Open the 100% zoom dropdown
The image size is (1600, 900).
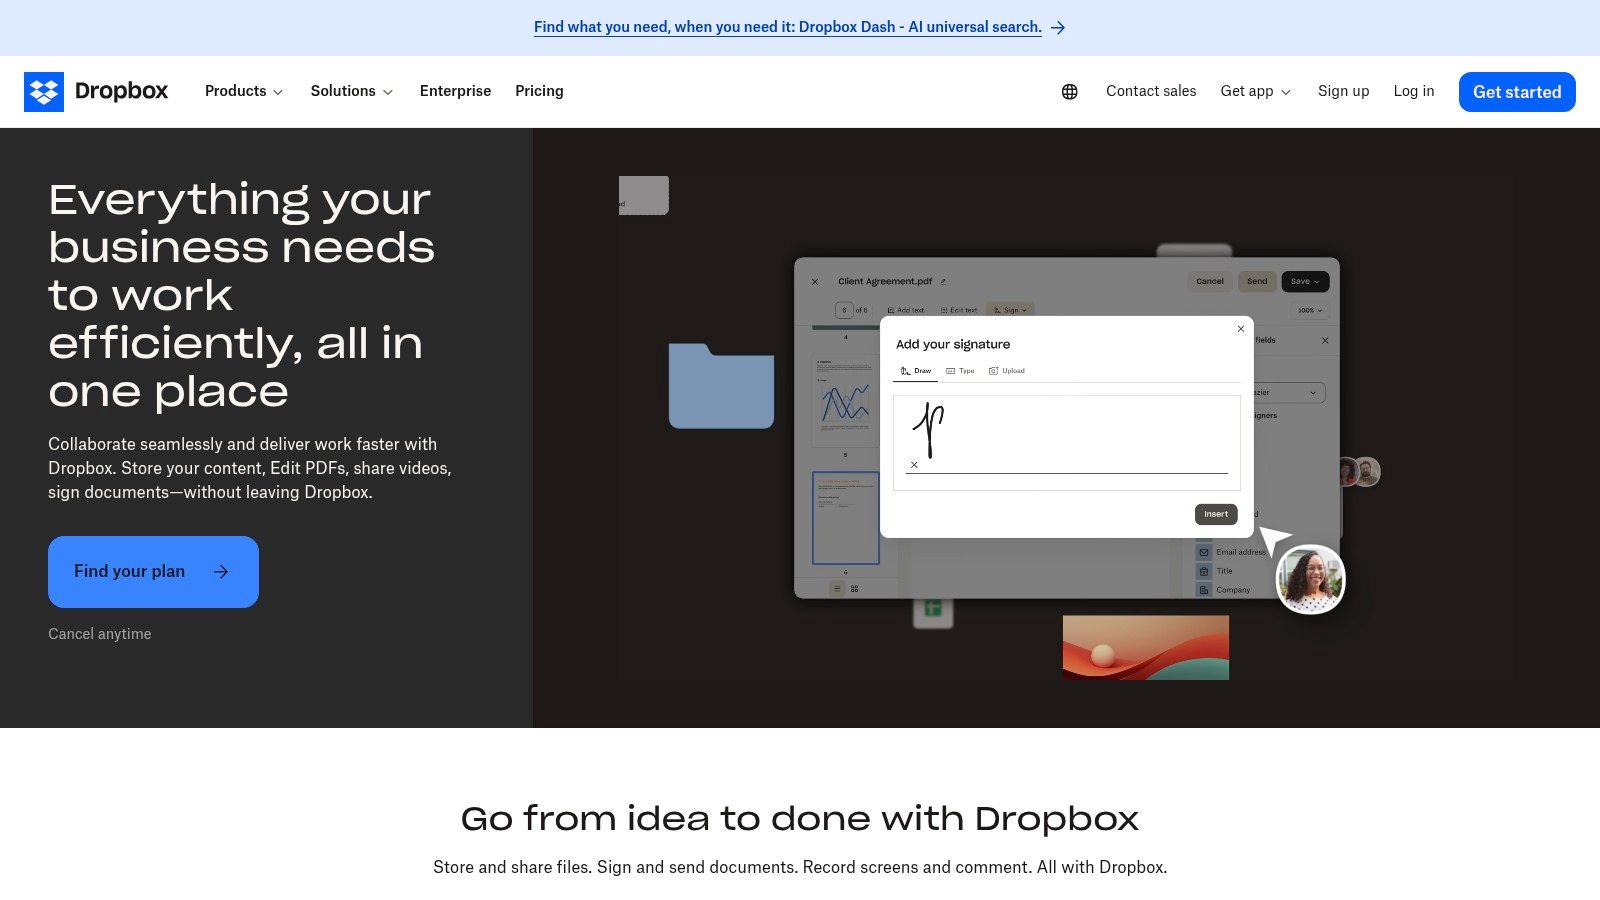[1310, 311]
